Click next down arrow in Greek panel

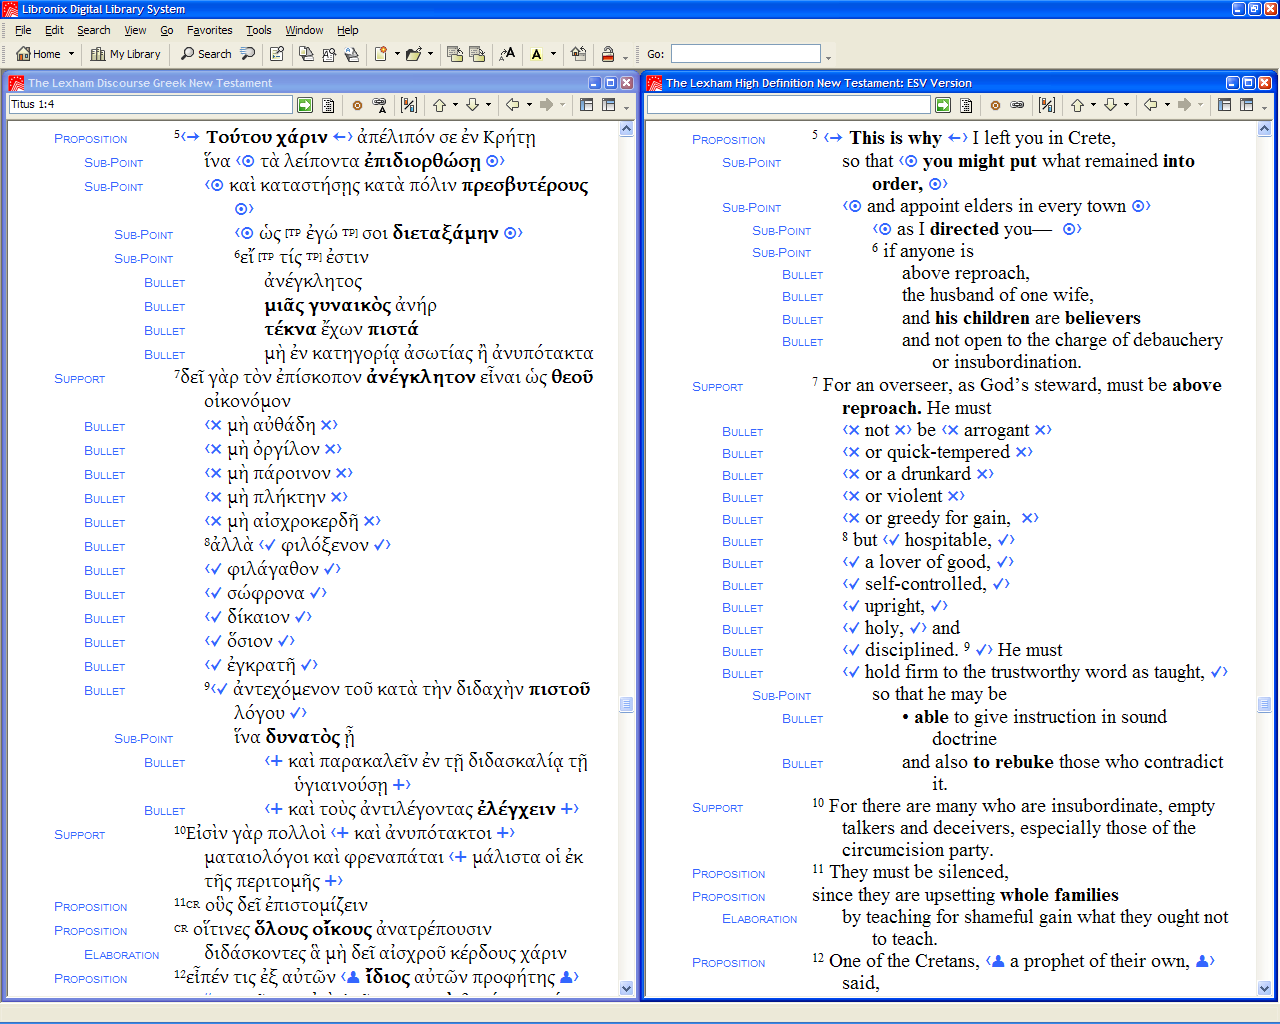pyautogui.click(x=472, y=104)
